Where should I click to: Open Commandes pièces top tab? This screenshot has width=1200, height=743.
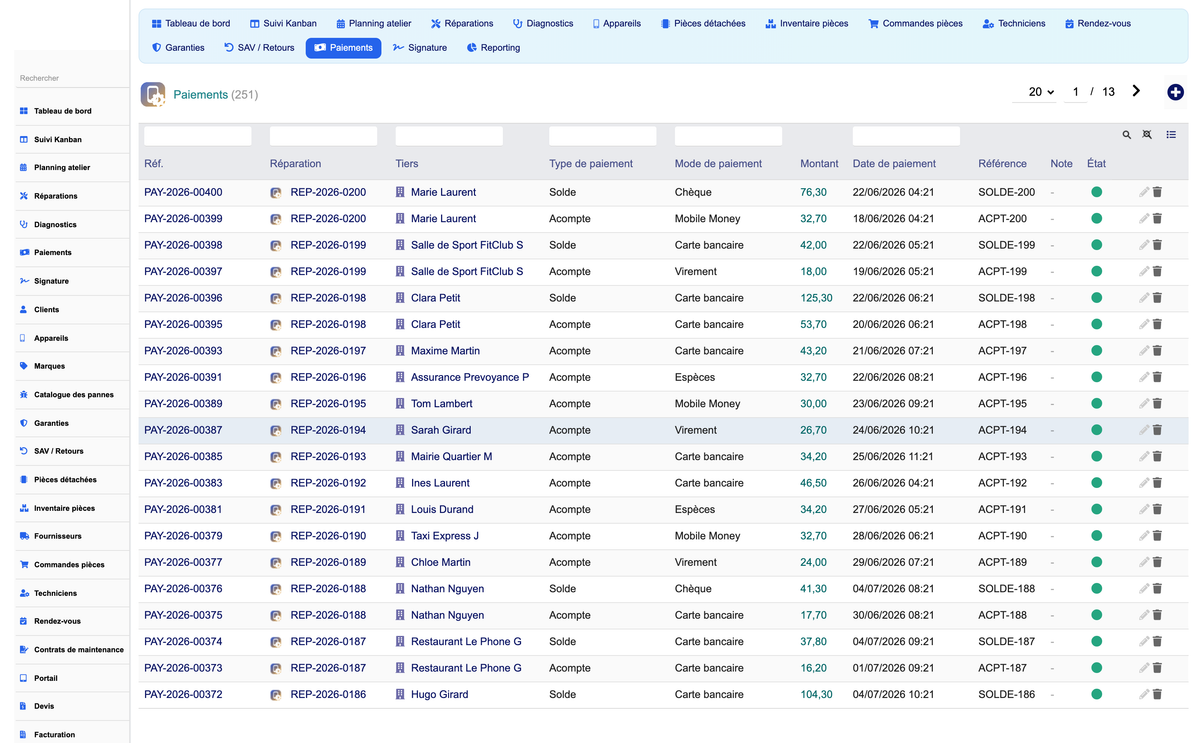click(914, 23)
